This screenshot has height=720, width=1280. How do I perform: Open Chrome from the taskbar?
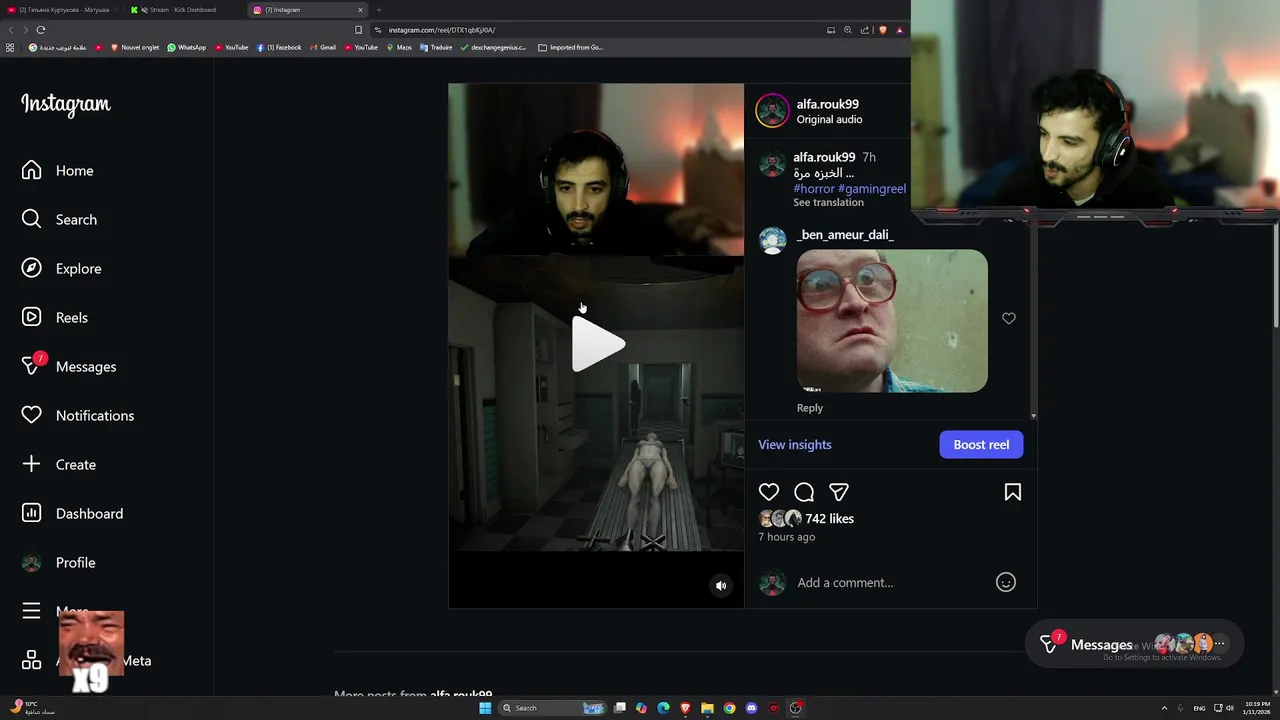coord(729,708)
